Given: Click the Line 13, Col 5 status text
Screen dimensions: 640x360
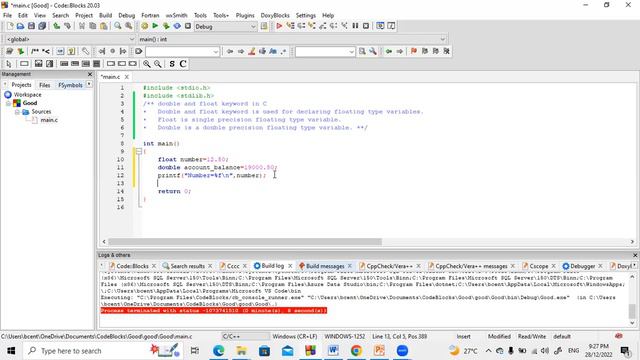Looking at the screenshot, I should [x=400, y=337].
